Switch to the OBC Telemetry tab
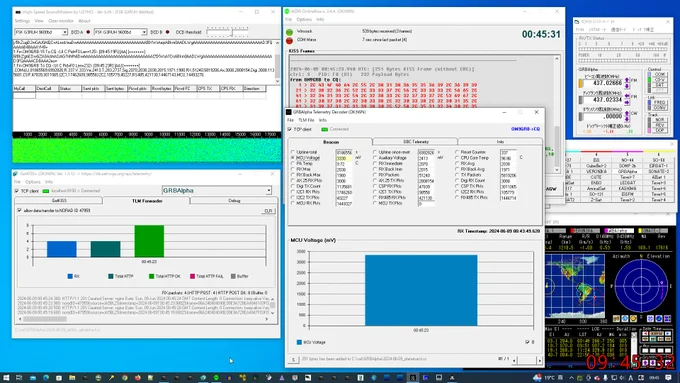Image resolution: width=680 pixels, height=383 pixels. pos(415,142)
